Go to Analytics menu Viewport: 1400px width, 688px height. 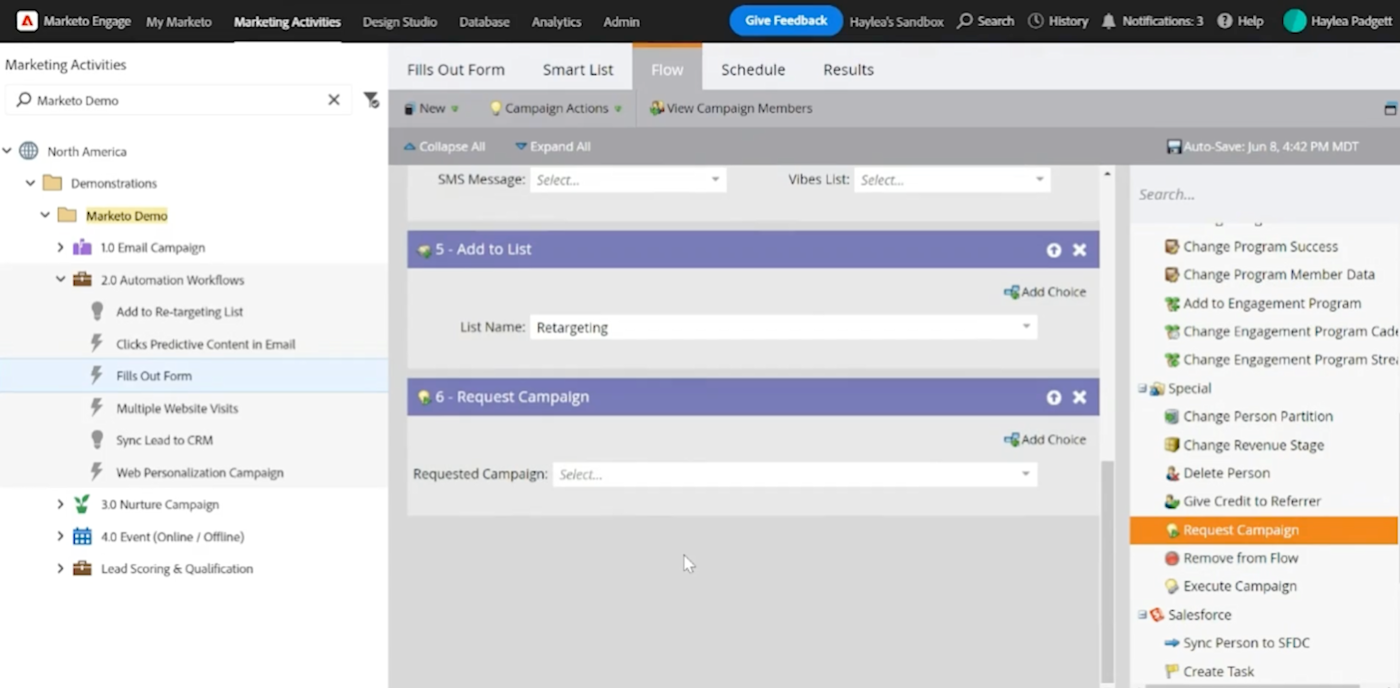[x=556, y=21]
